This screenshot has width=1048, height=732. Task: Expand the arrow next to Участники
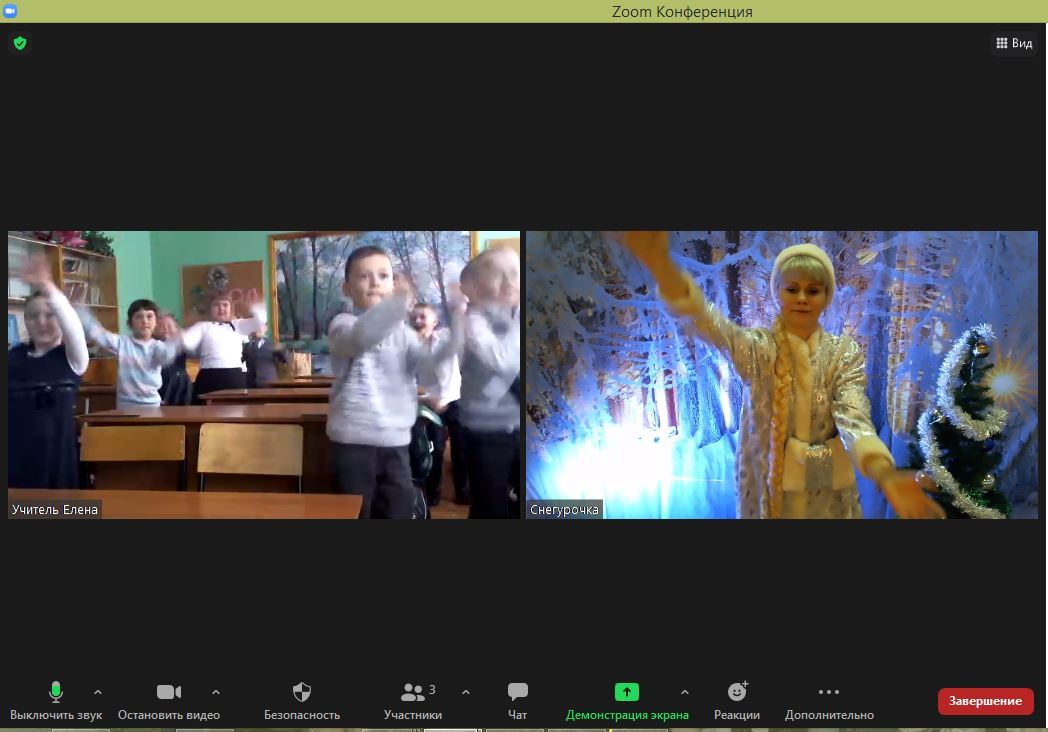tap(466, 693)
